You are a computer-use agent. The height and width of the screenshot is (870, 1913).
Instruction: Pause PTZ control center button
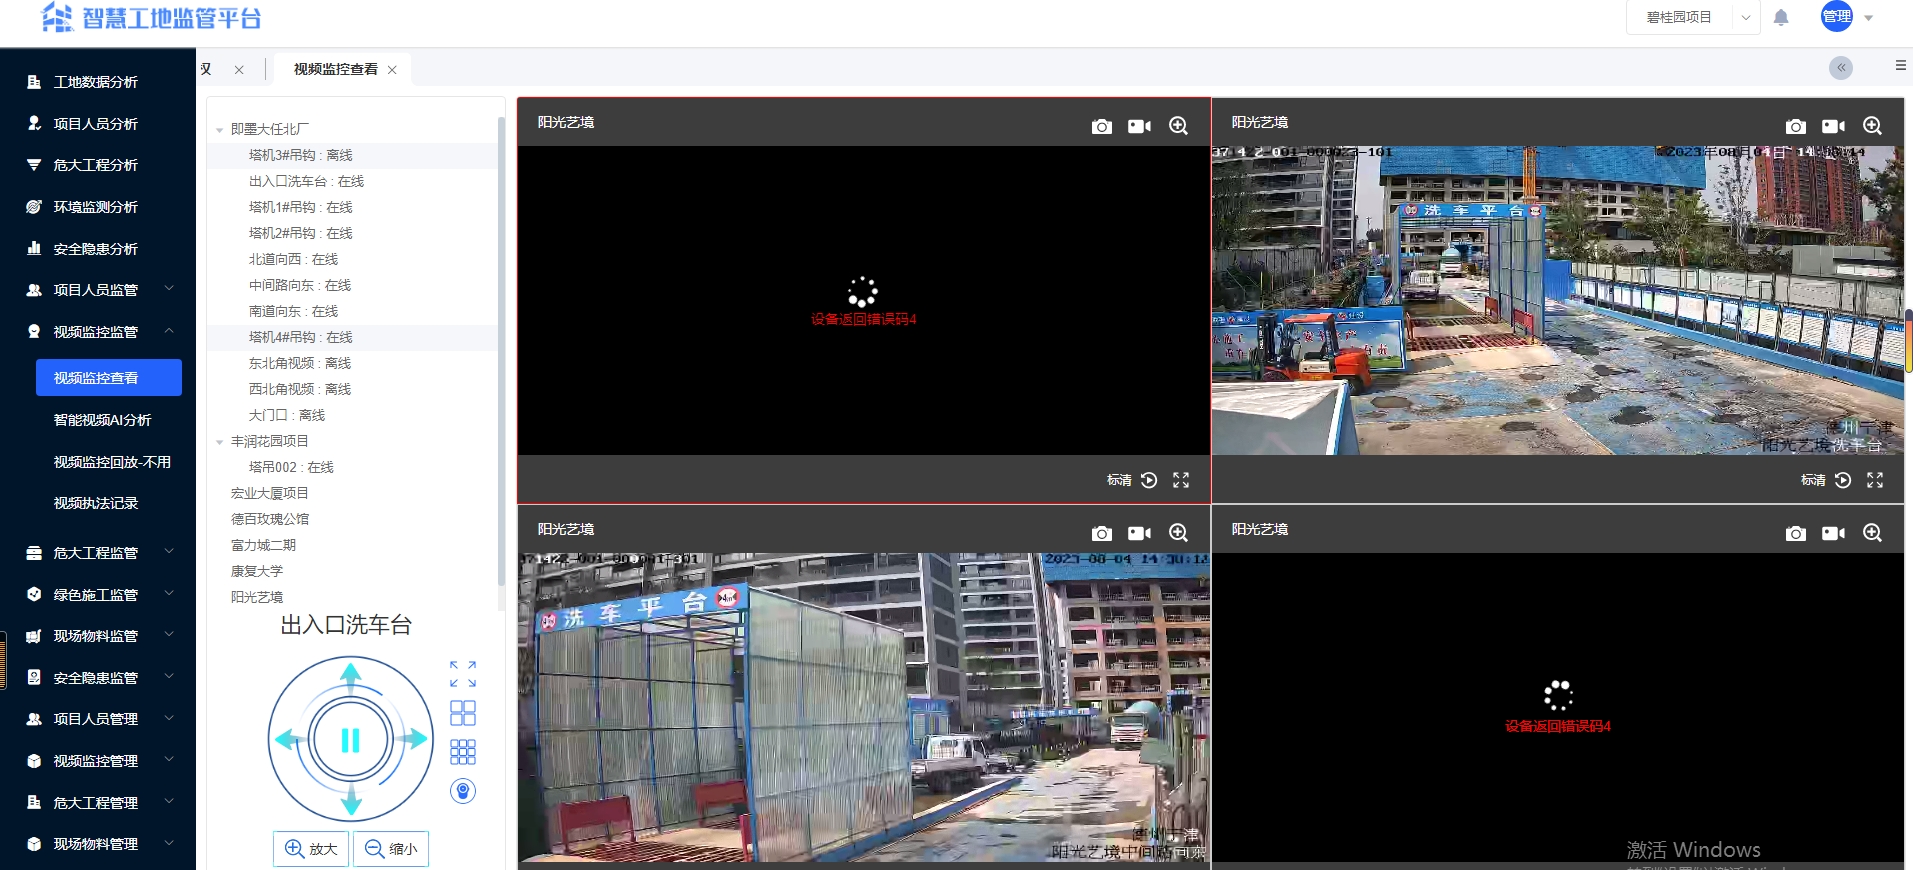click(350, 740)
